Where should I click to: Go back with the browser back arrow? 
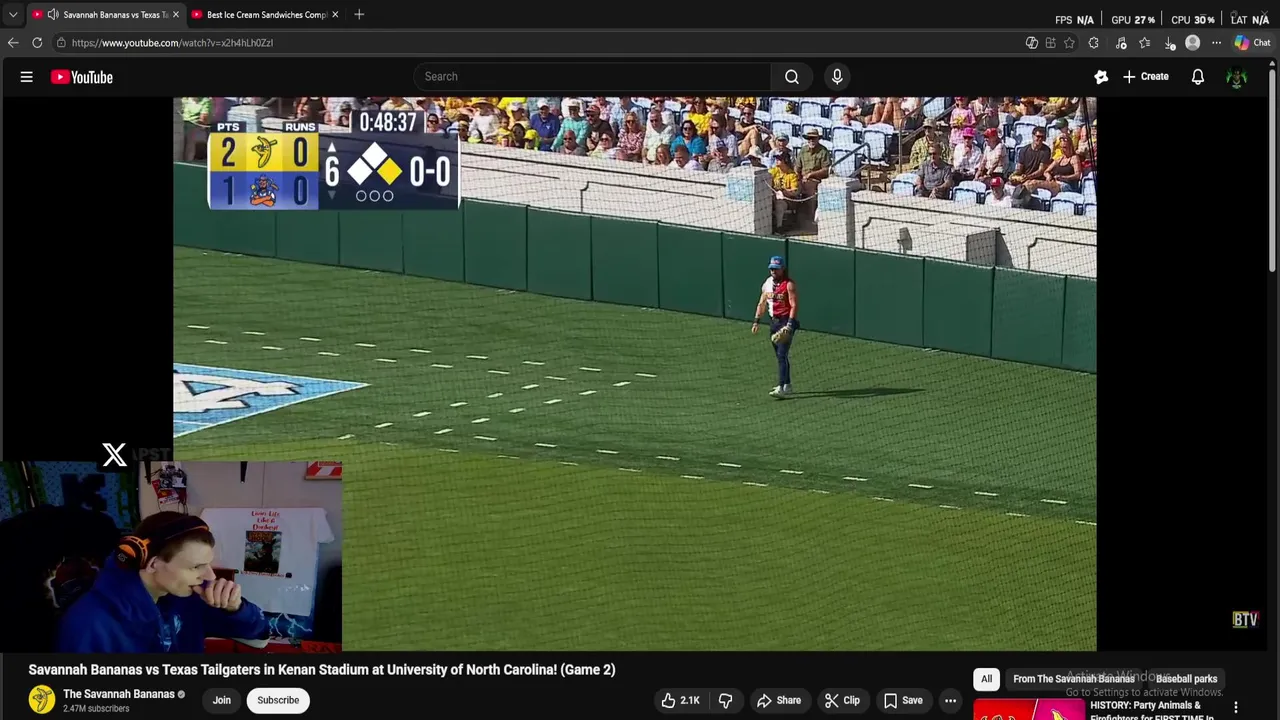coord(13,43)
